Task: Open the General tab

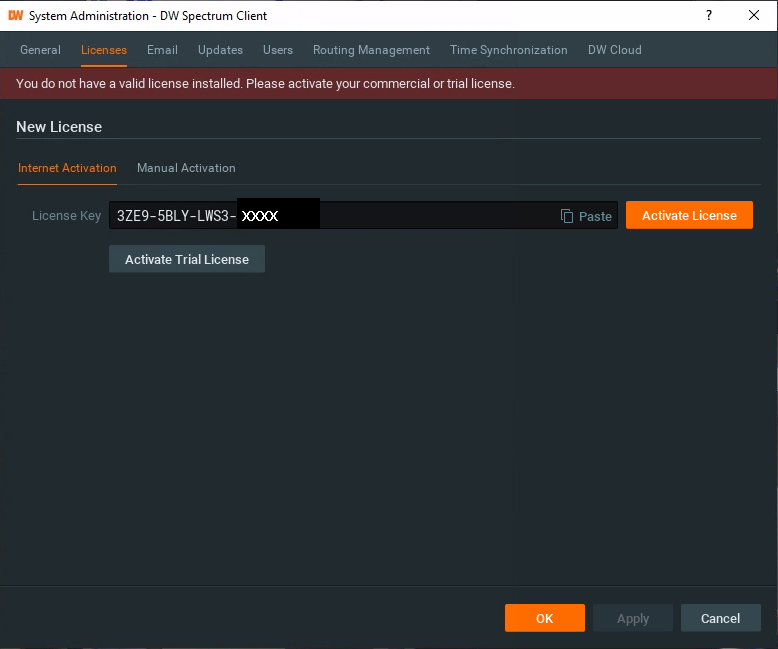Action: (40, 50)
